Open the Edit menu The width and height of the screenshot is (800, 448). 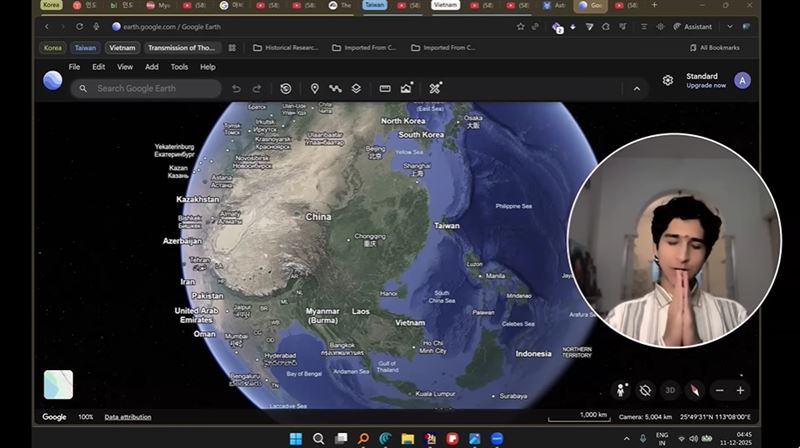click(98, 67)
